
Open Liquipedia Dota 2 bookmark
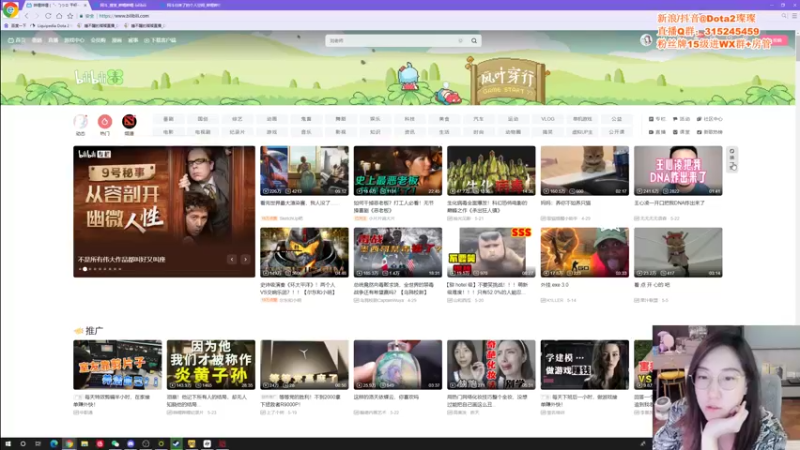[52, 25]
